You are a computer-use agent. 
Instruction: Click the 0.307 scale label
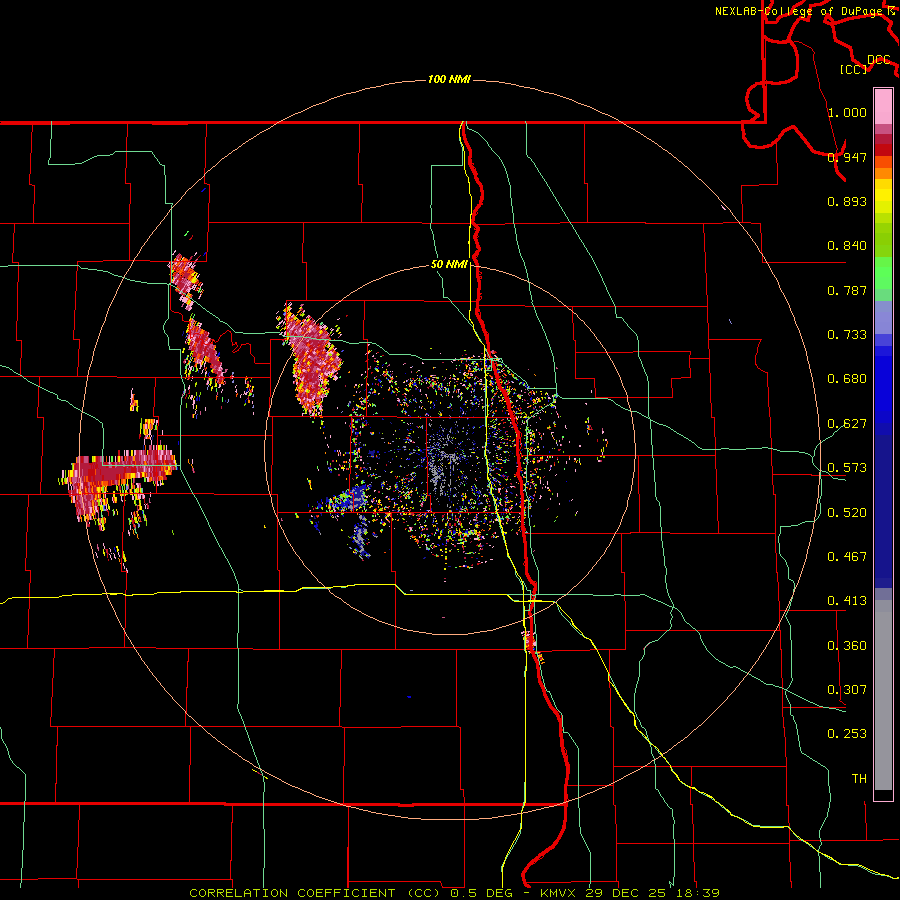[x=847, y=689]
